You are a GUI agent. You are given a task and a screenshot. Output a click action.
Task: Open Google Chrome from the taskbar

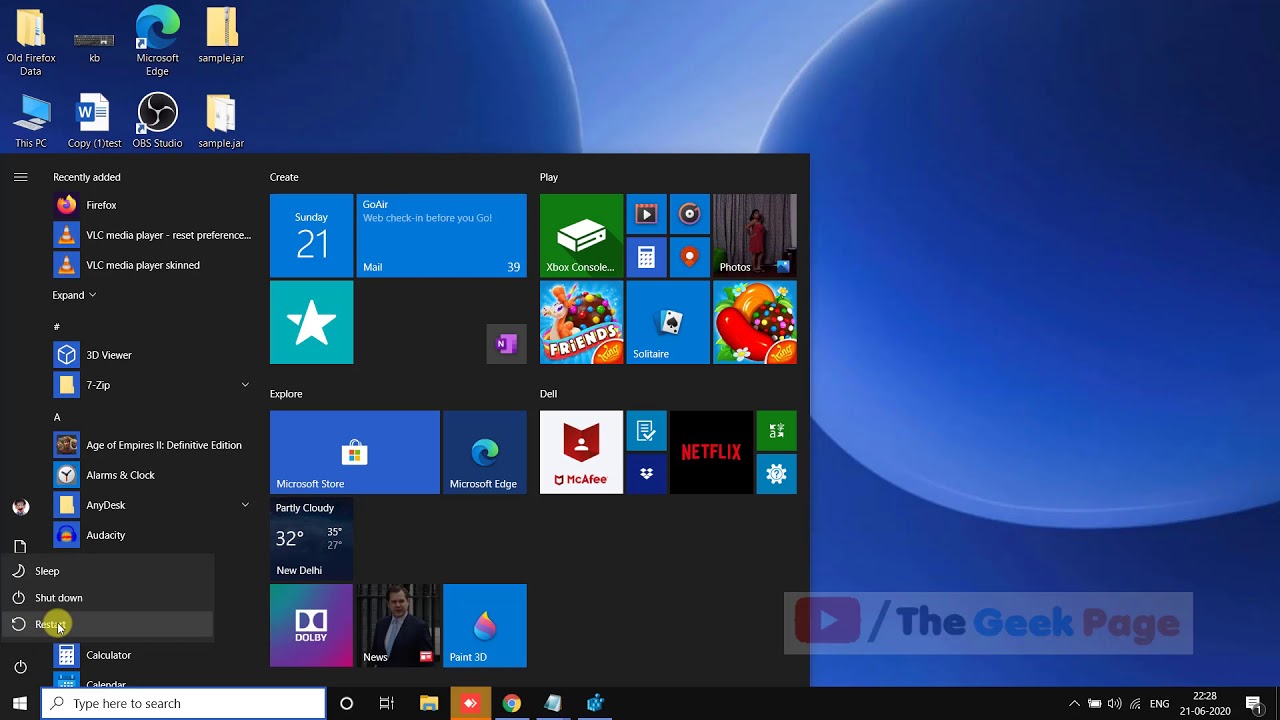pos(511,703)
